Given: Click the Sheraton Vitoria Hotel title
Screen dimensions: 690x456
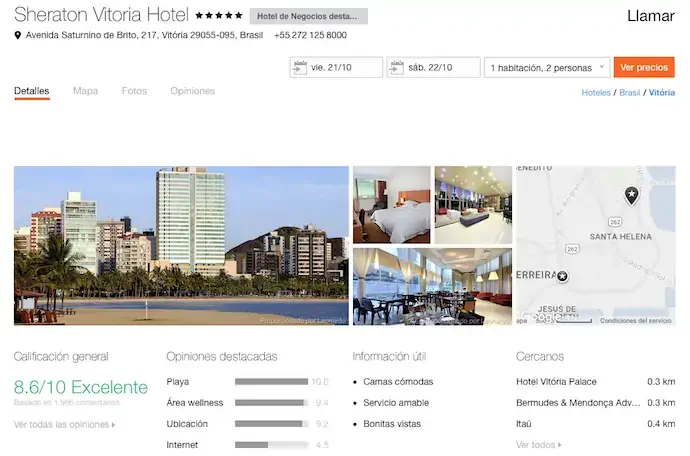Looking at the screenshot, I should click(x=101, y=15).
